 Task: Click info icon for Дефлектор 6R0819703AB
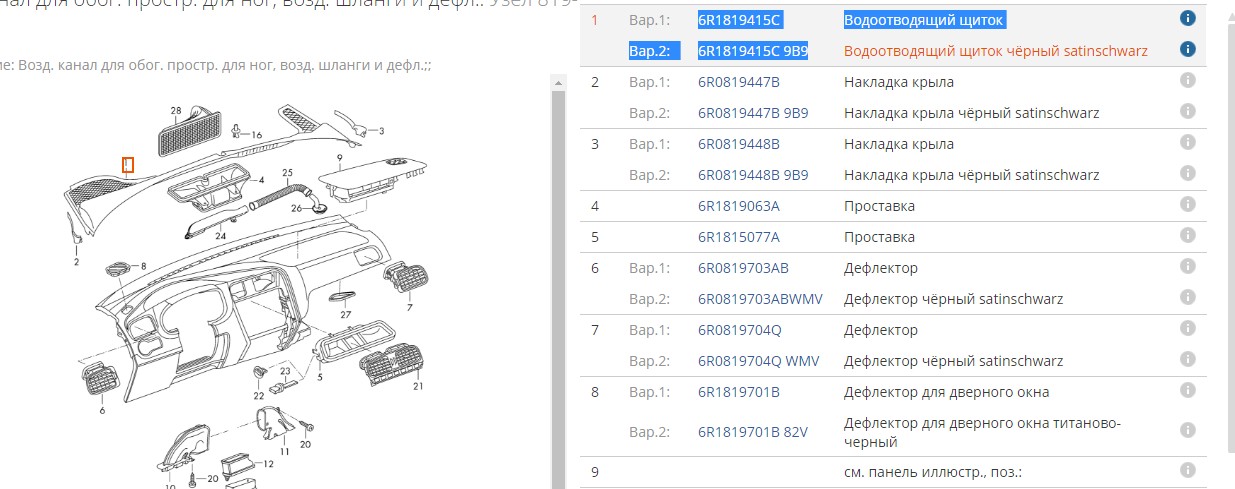[1188, 267]
